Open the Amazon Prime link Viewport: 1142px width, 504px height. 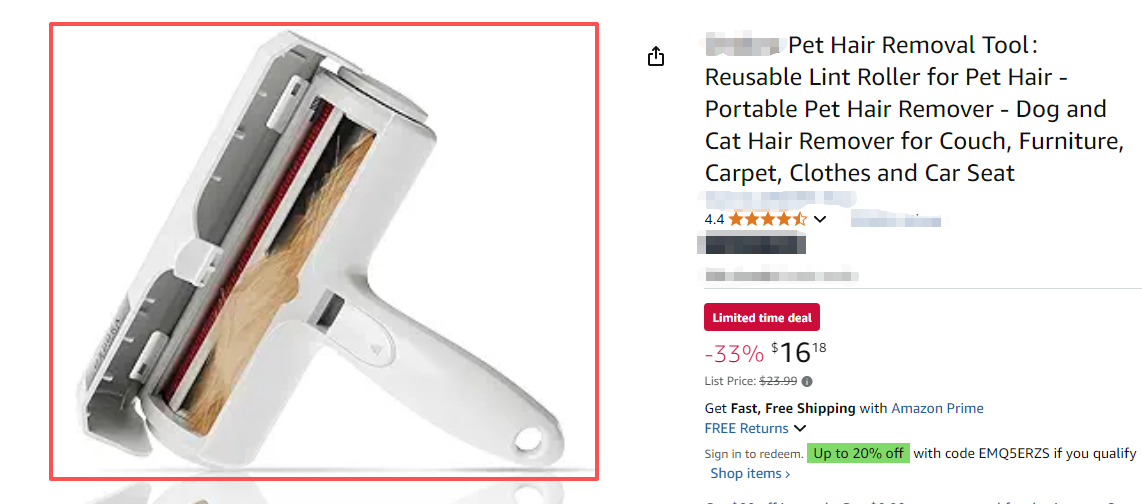pos(937,408)
